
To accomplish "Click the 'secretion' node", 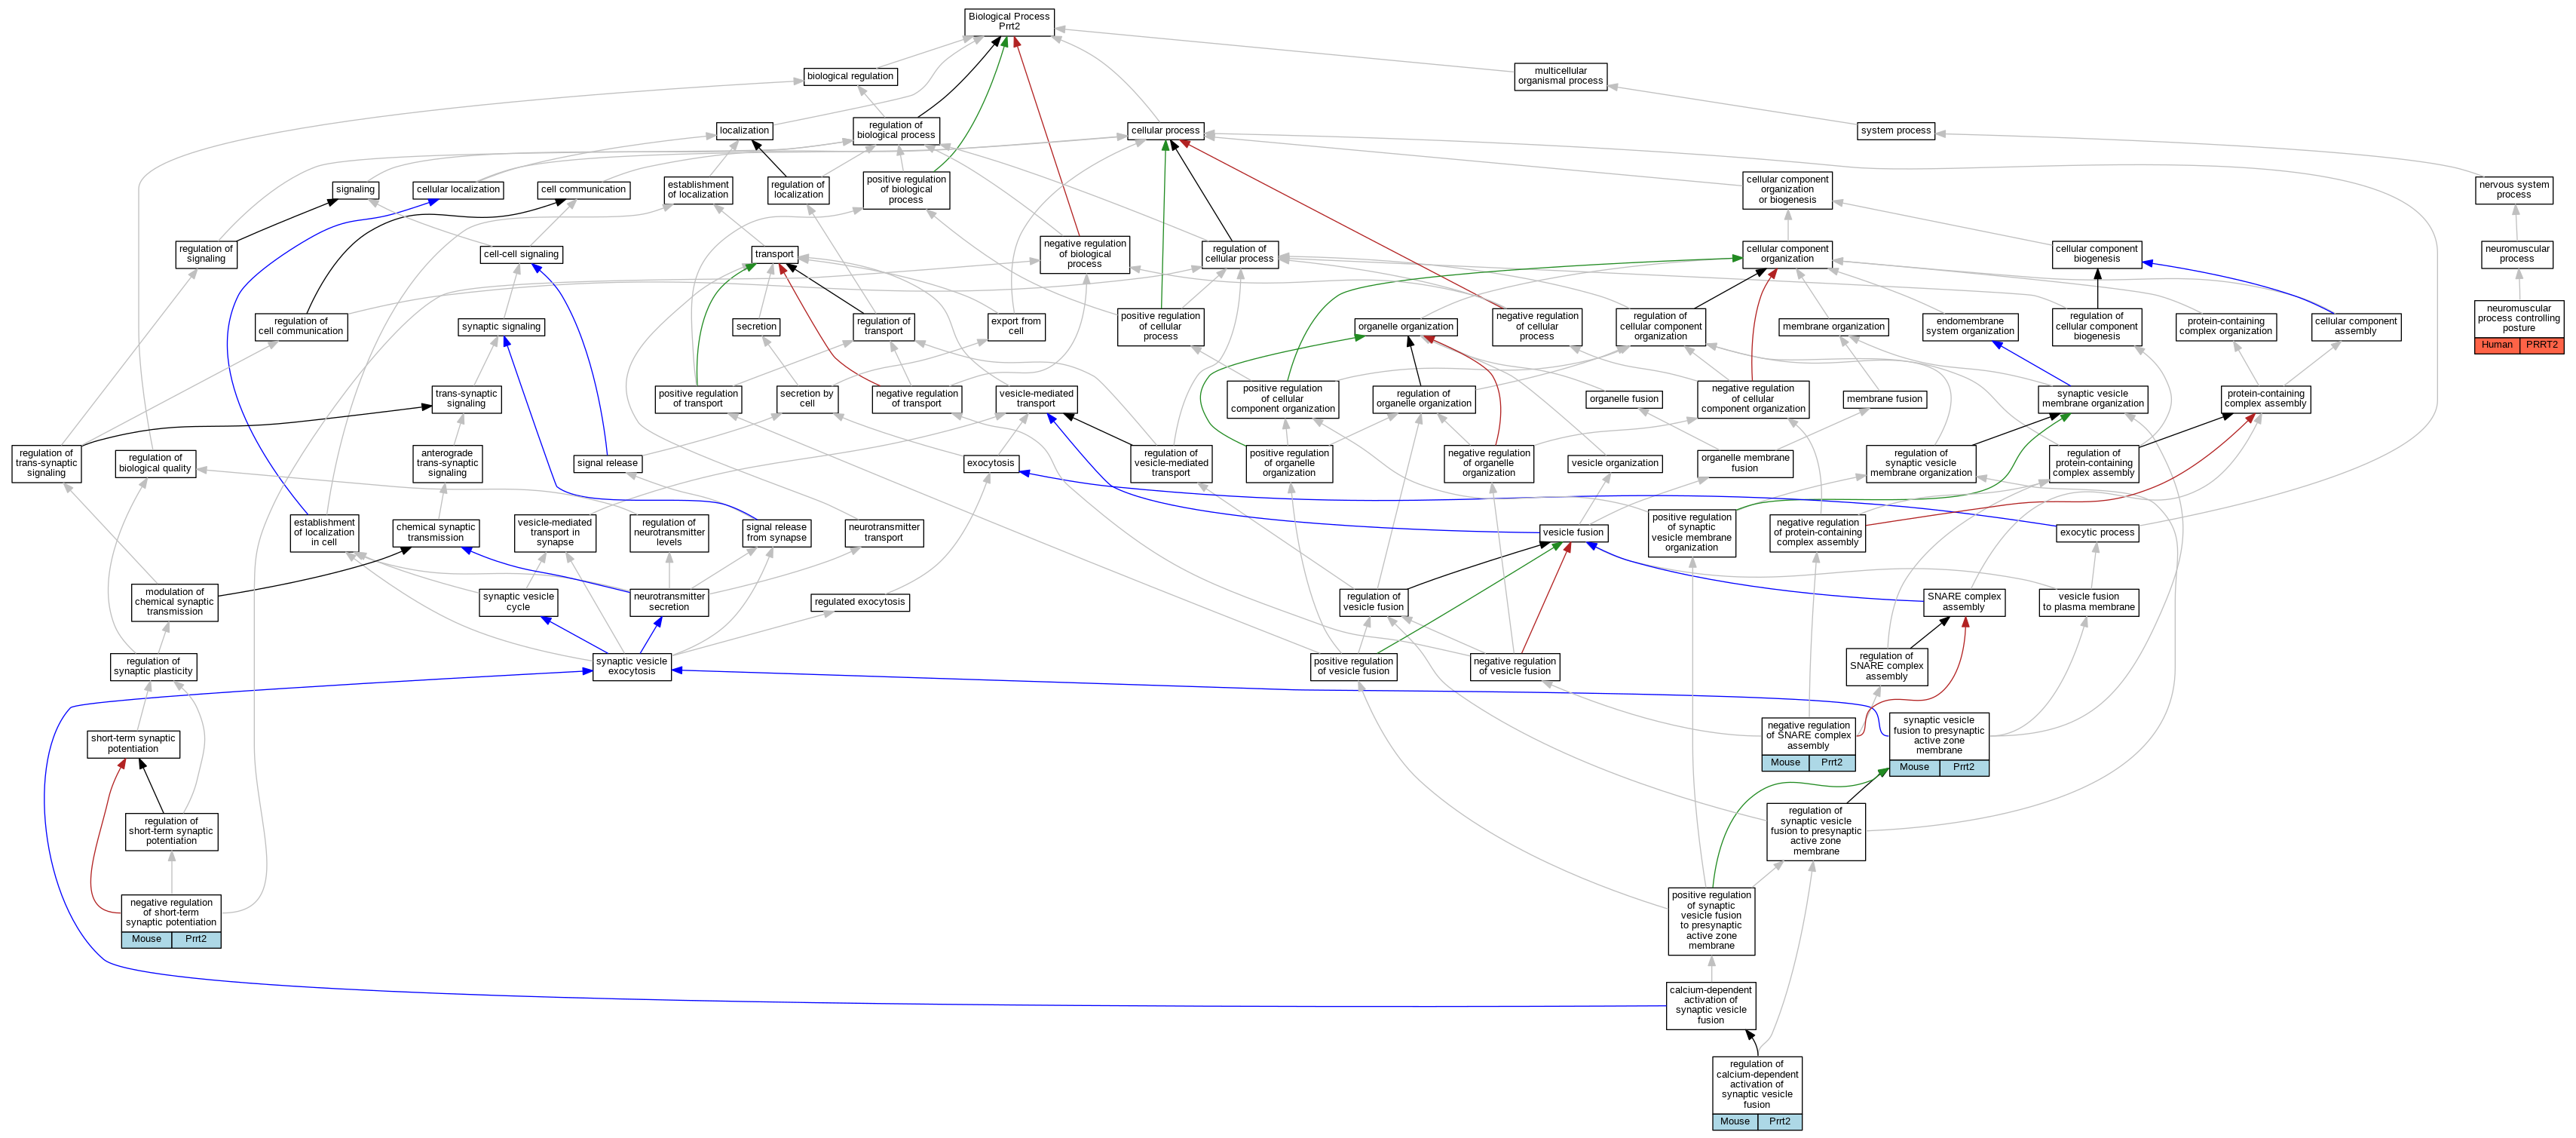I will tap(756, 327).
